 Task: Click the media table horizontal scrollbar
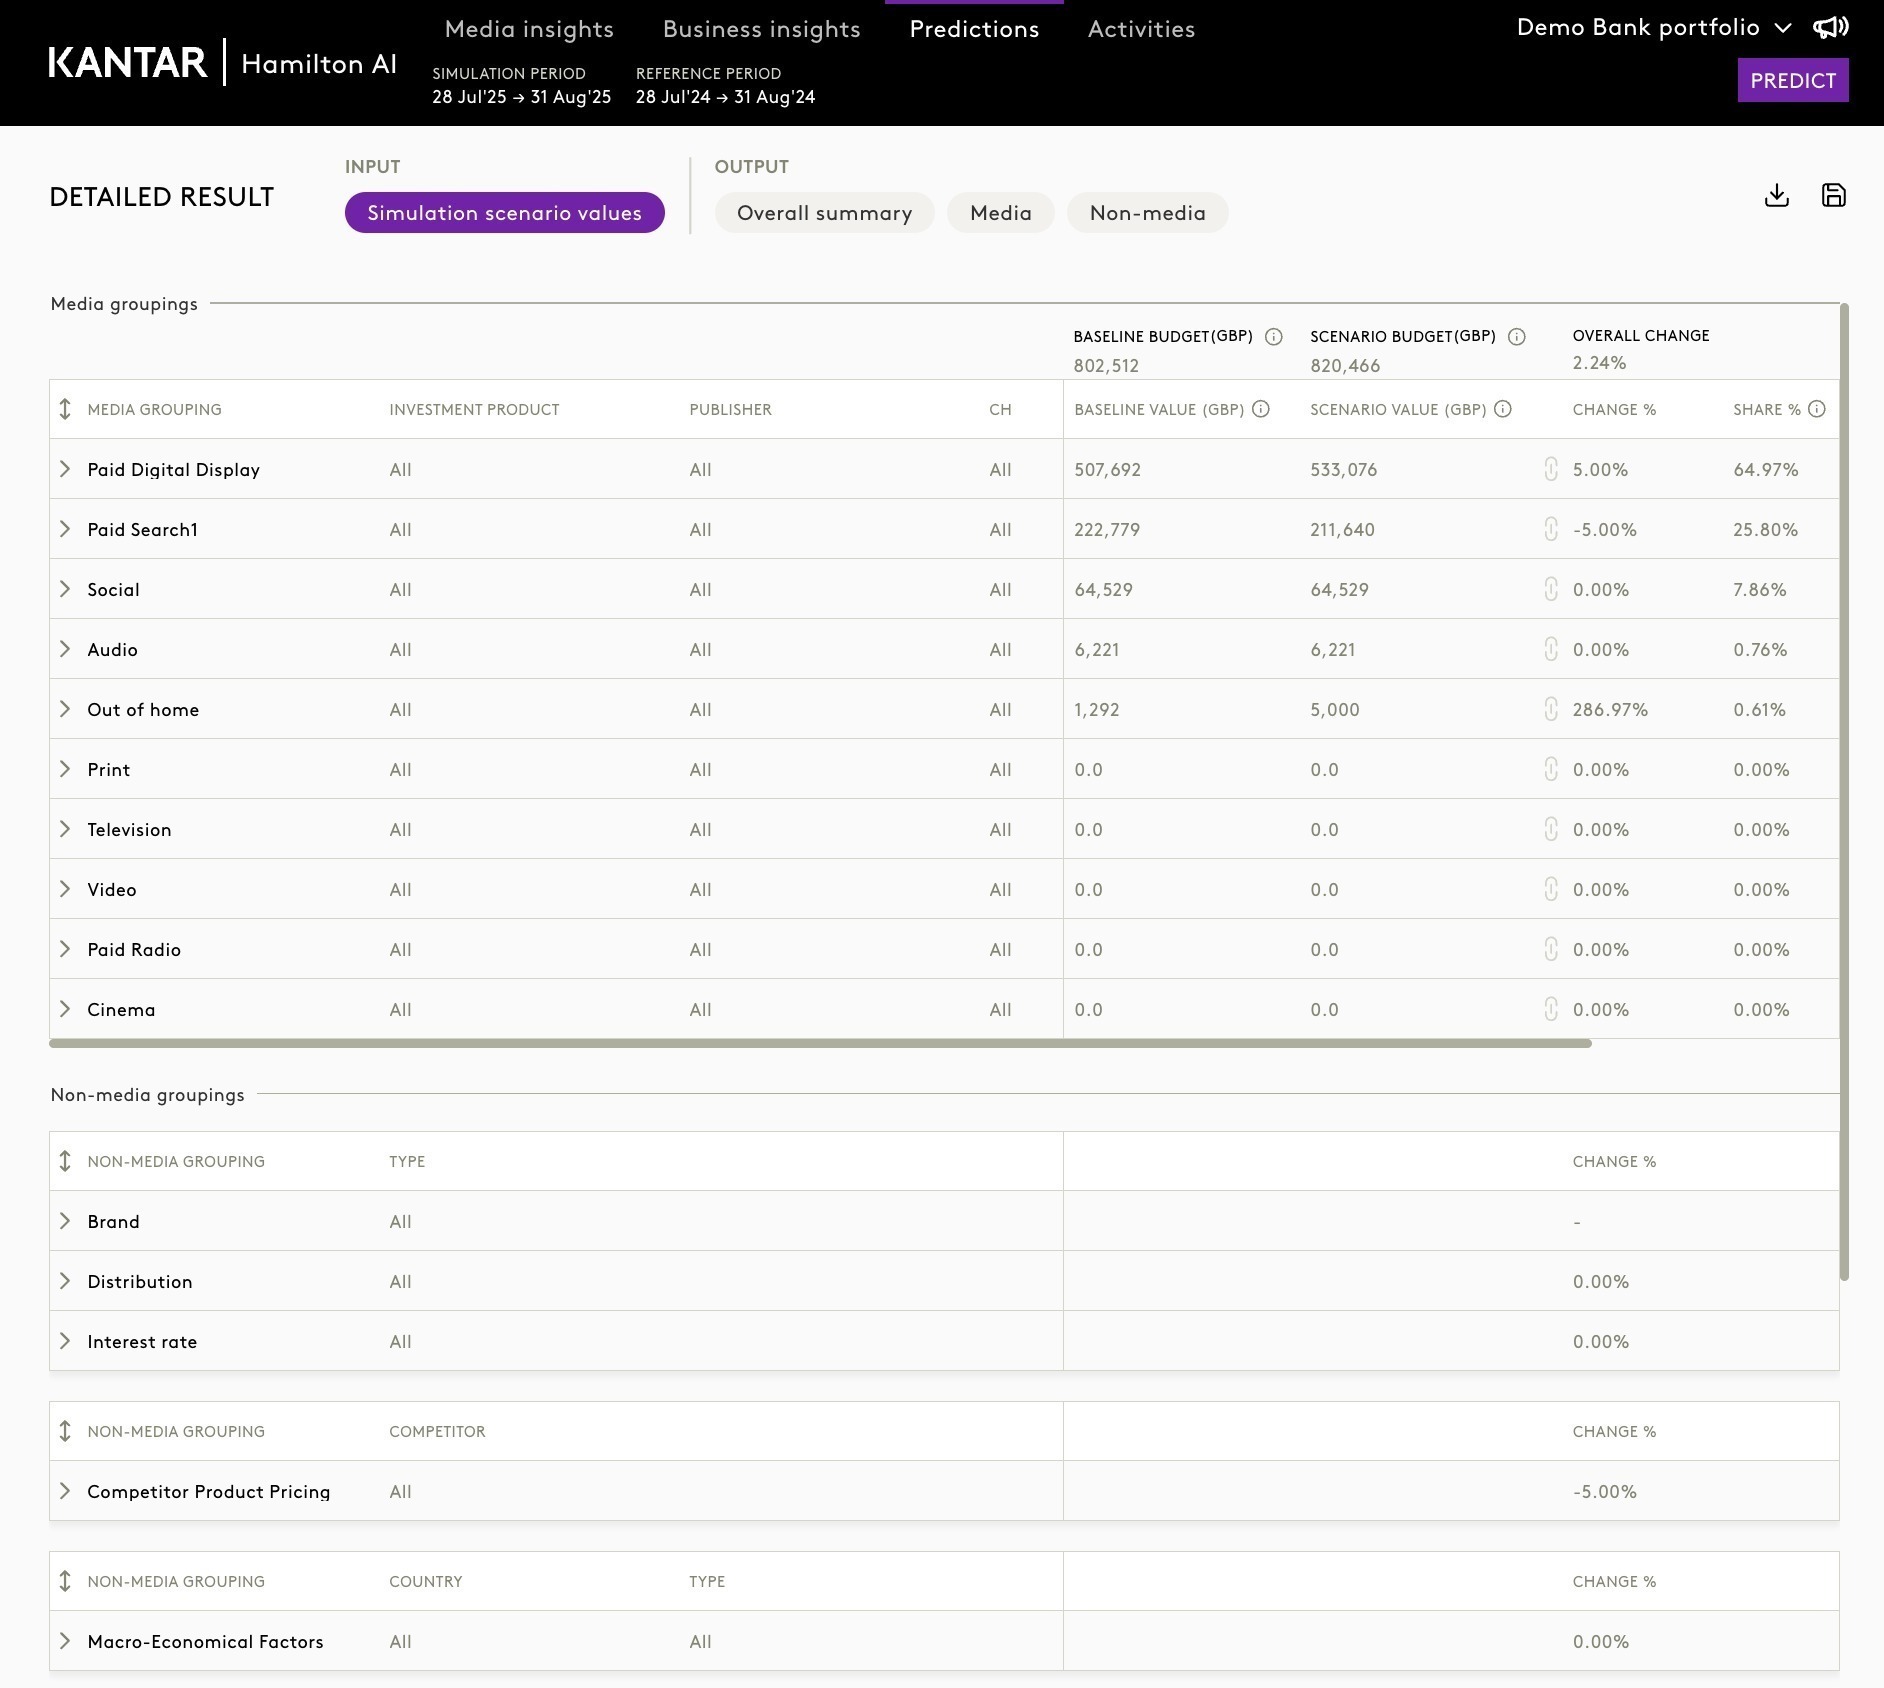(x=820, y=1043)
